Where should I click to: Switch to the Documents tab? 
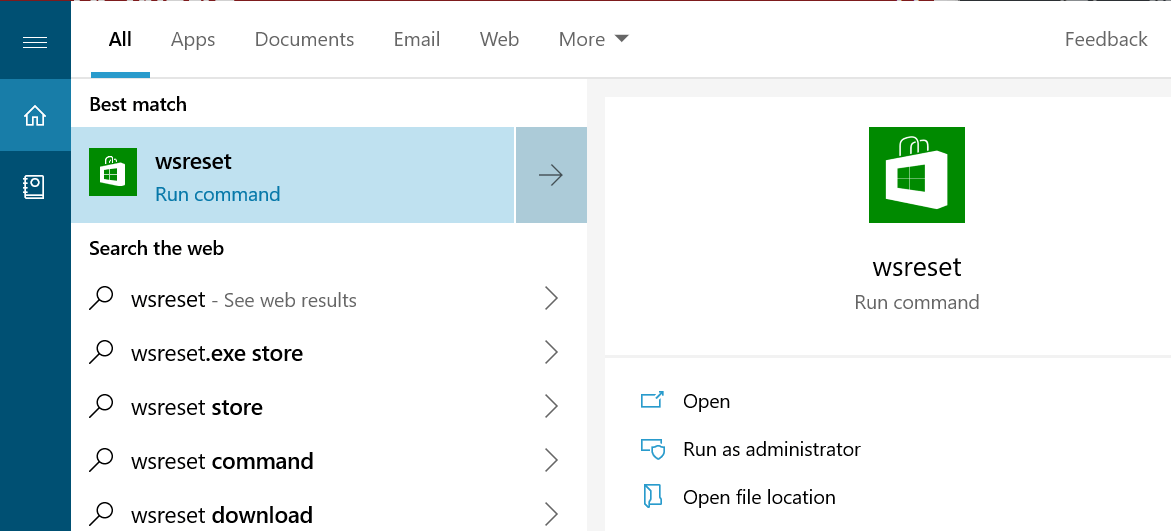pyautogui.click(x=304, y=40)
